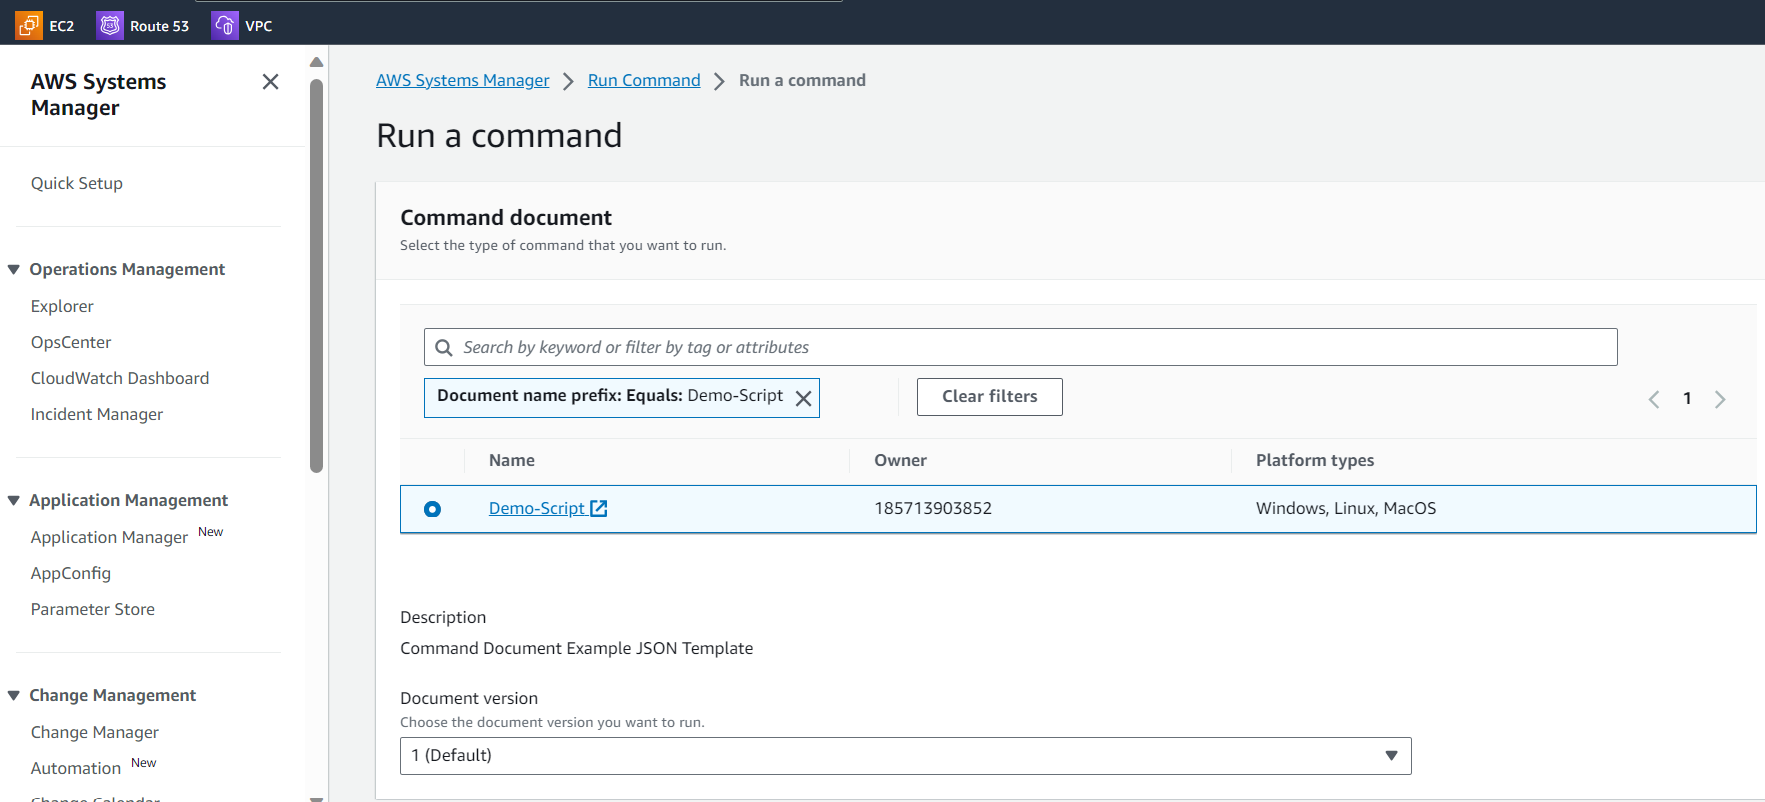Screen dimensions: 1765x802
Task: Collapse the Application Management section
Action: 14,501
